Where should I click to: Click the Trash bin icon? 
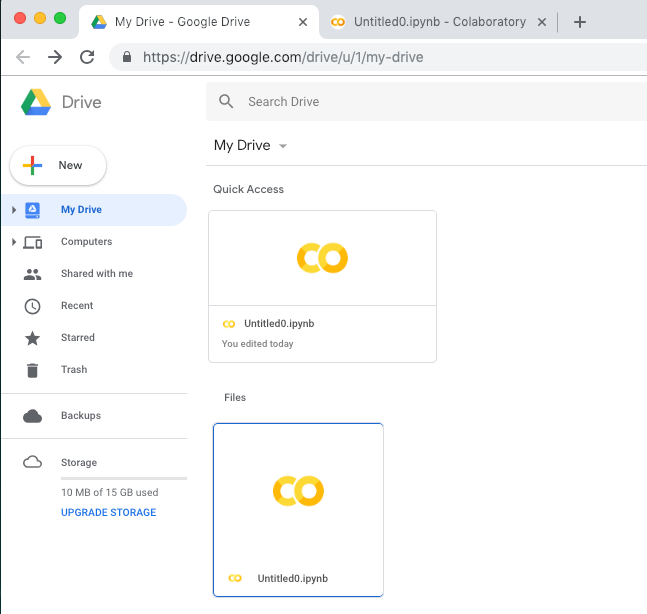pyautogui.click(x=32, y=370)
